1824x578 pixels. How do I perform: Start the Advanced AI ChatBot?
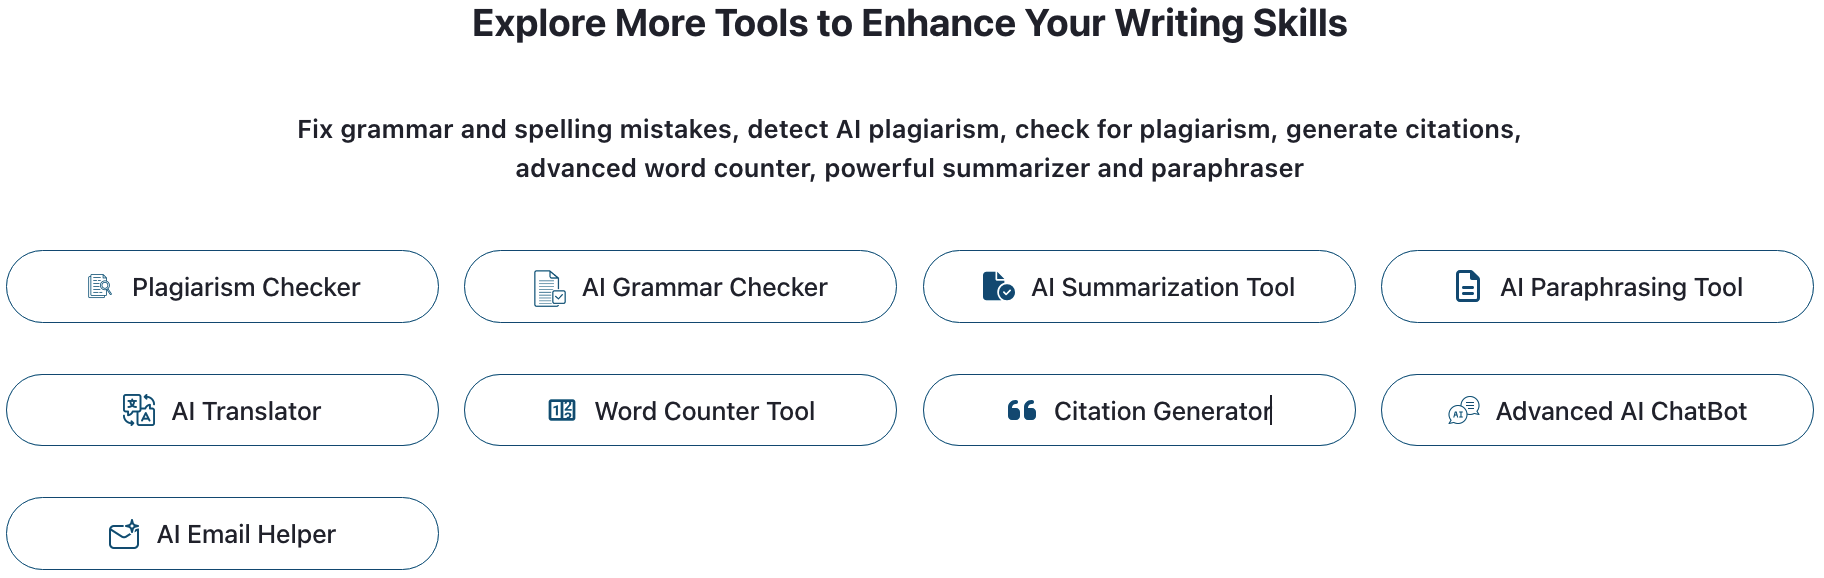click(1597, 410)
